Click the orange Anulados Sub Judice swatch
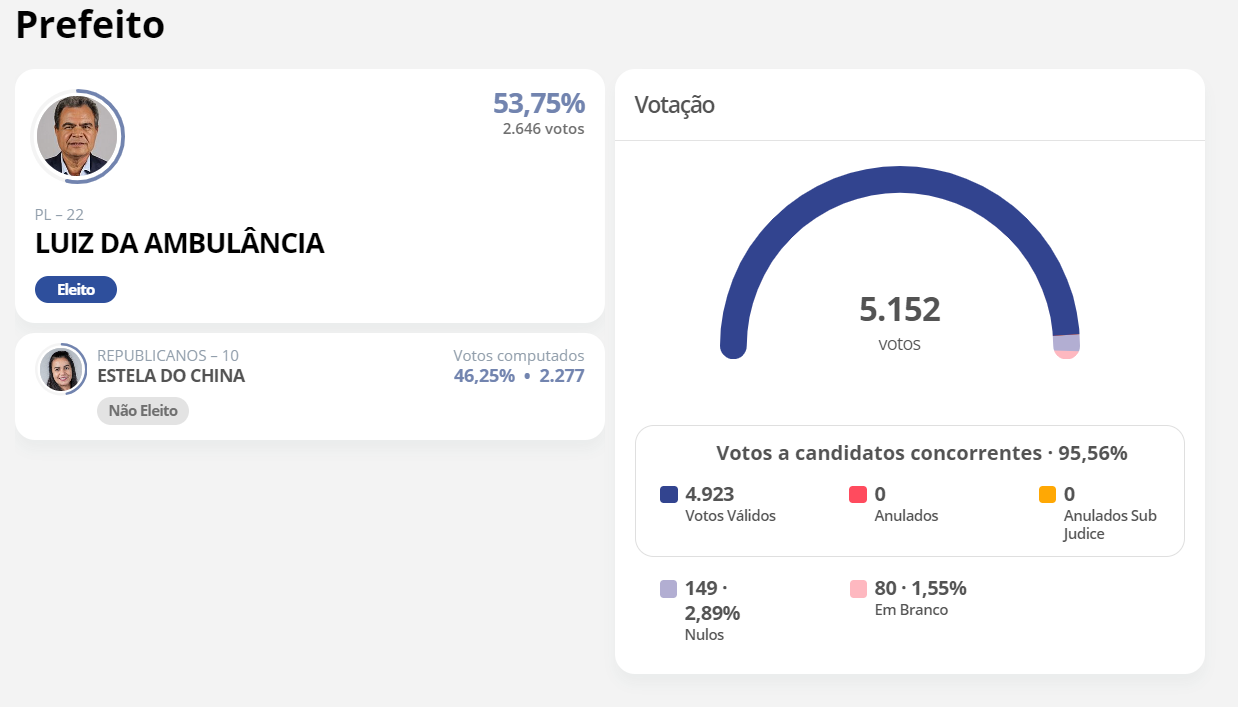 [x=1047, y=494]
